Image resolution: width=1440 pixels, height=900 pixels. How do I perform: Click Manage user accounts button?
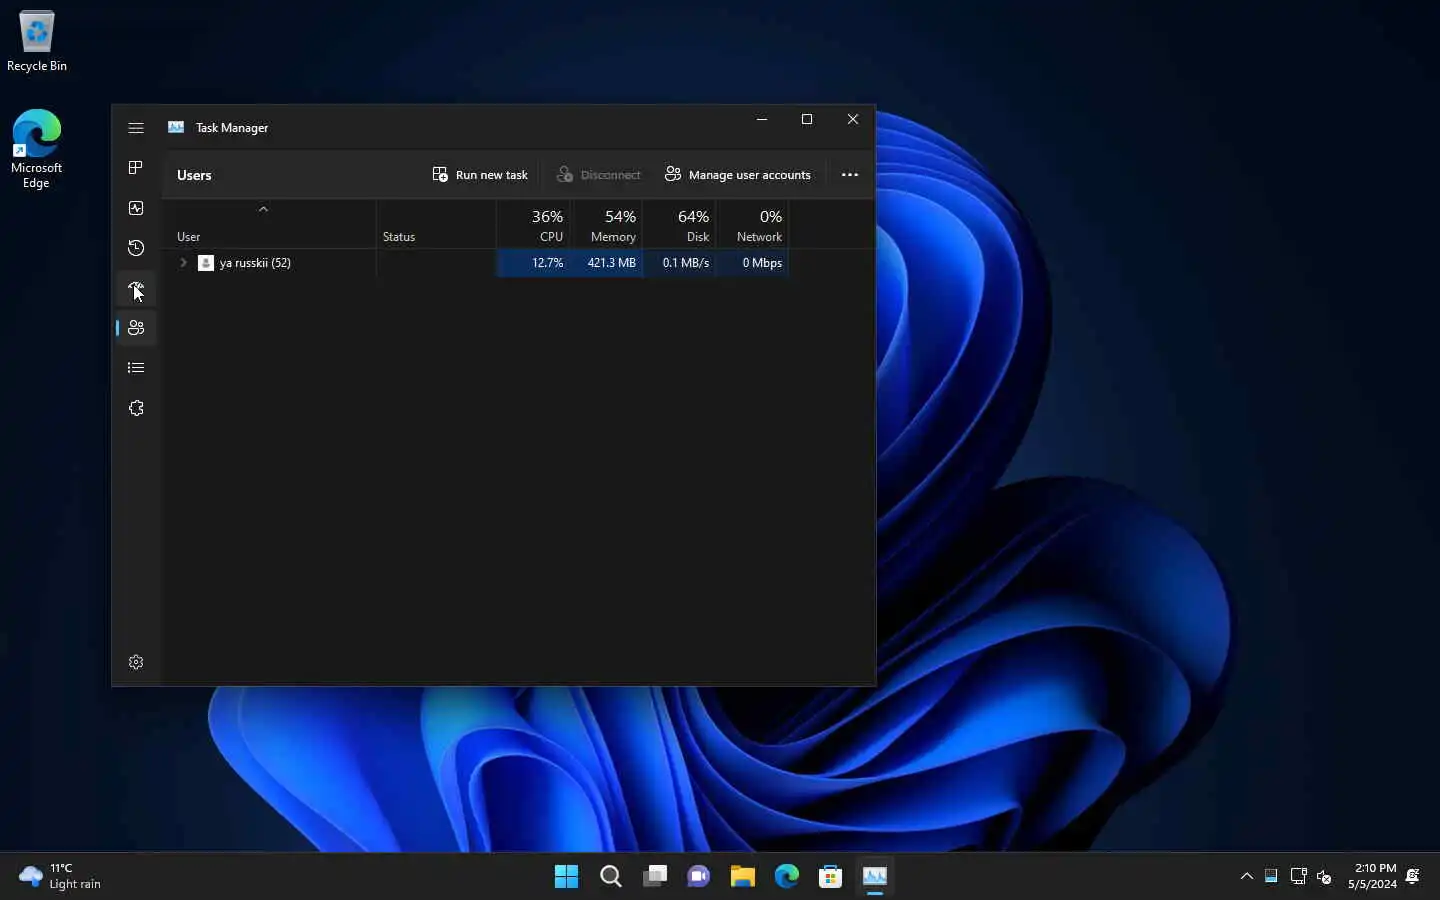coord(738,175)
